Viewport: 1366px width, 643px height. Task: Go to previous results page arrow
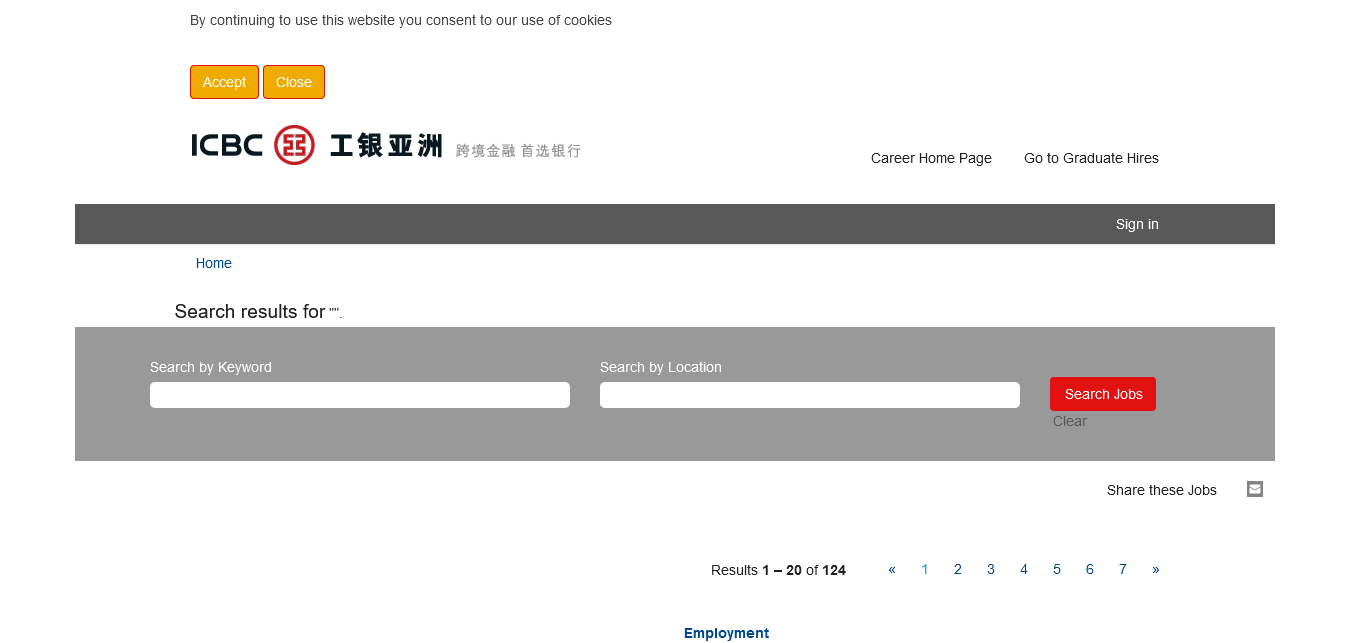(892, 569)
